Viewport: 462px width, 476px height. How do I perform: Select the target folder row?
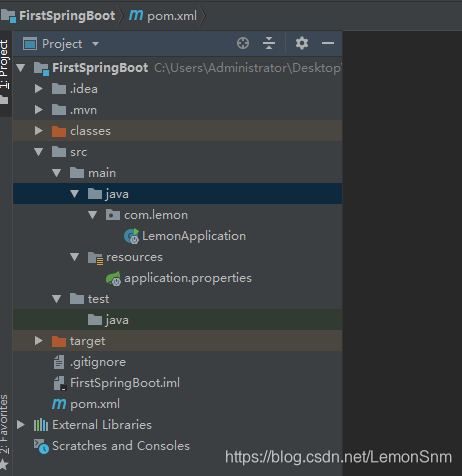(x=177, y=341)
